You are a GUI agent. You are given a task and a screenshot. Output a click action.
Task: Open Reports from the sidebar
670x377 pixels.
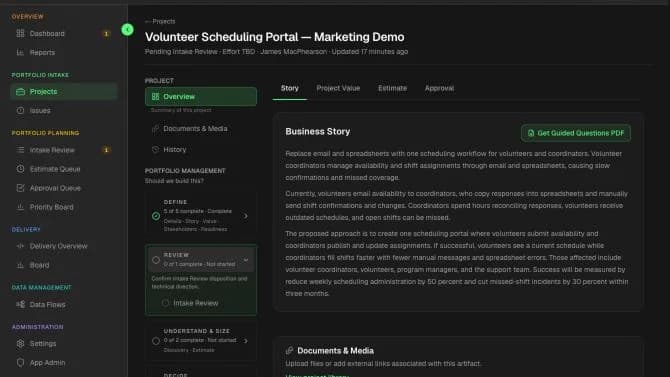pyautogui.click(x=63, y=52)
